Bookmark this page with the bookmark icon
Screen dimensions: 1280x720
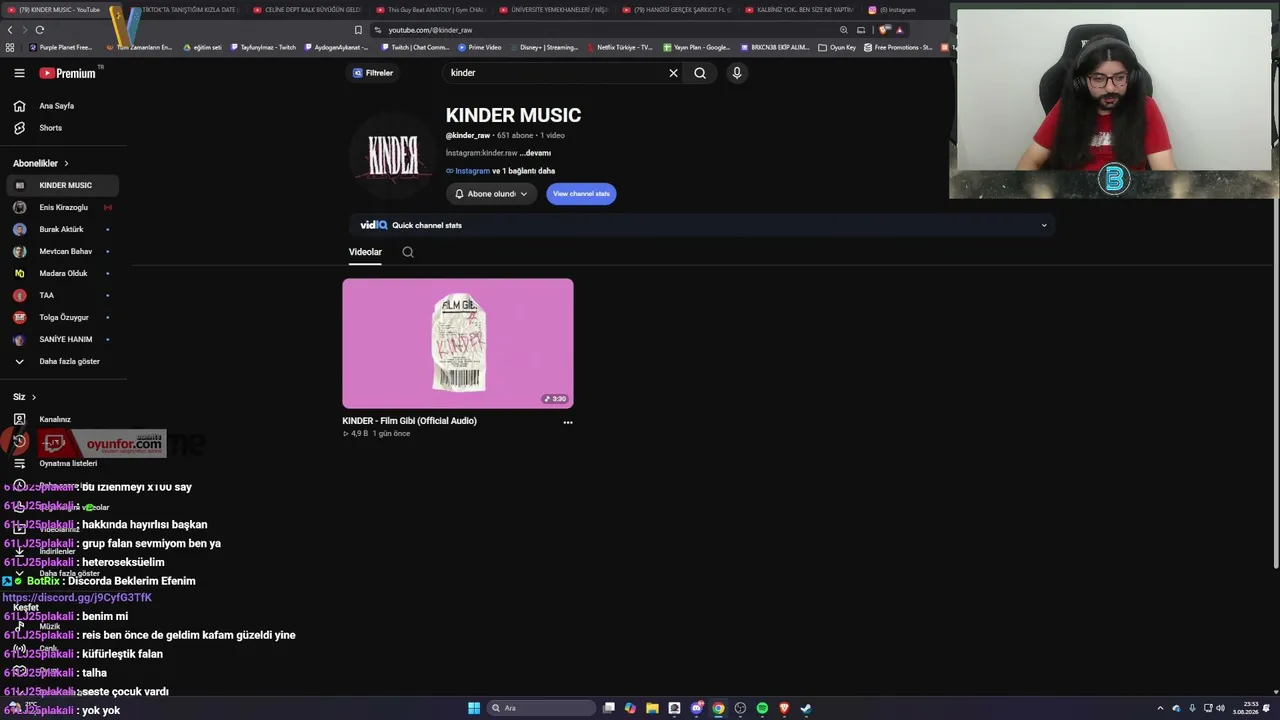pos(358,30)
